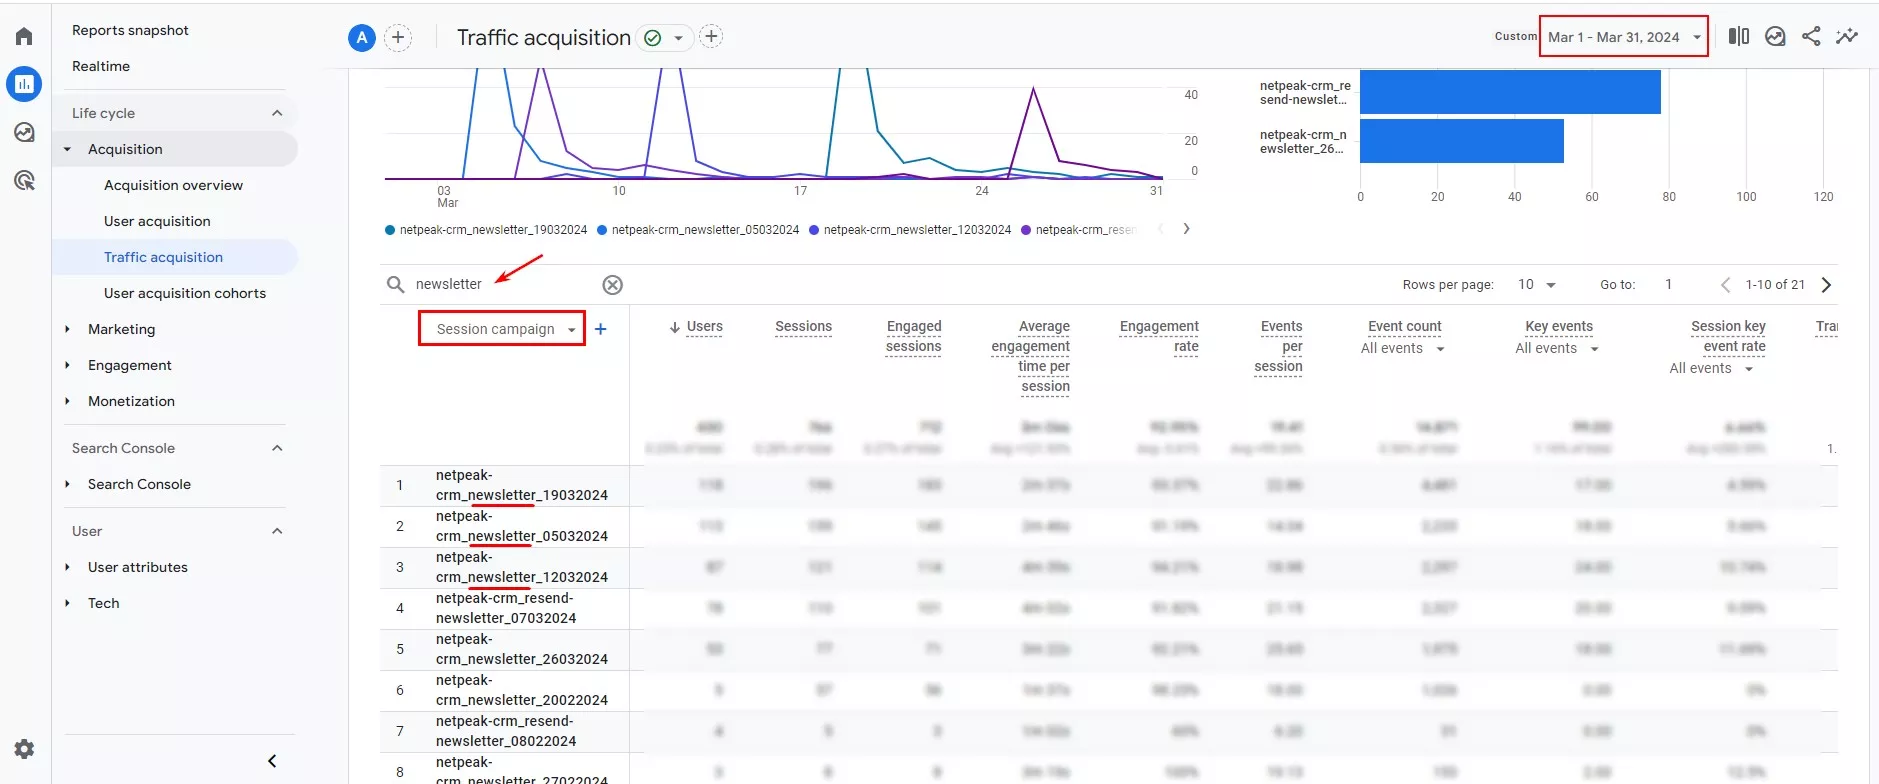Collapse the User section
The width and height of the screenshot is (1879, 784).
point(277,531)
